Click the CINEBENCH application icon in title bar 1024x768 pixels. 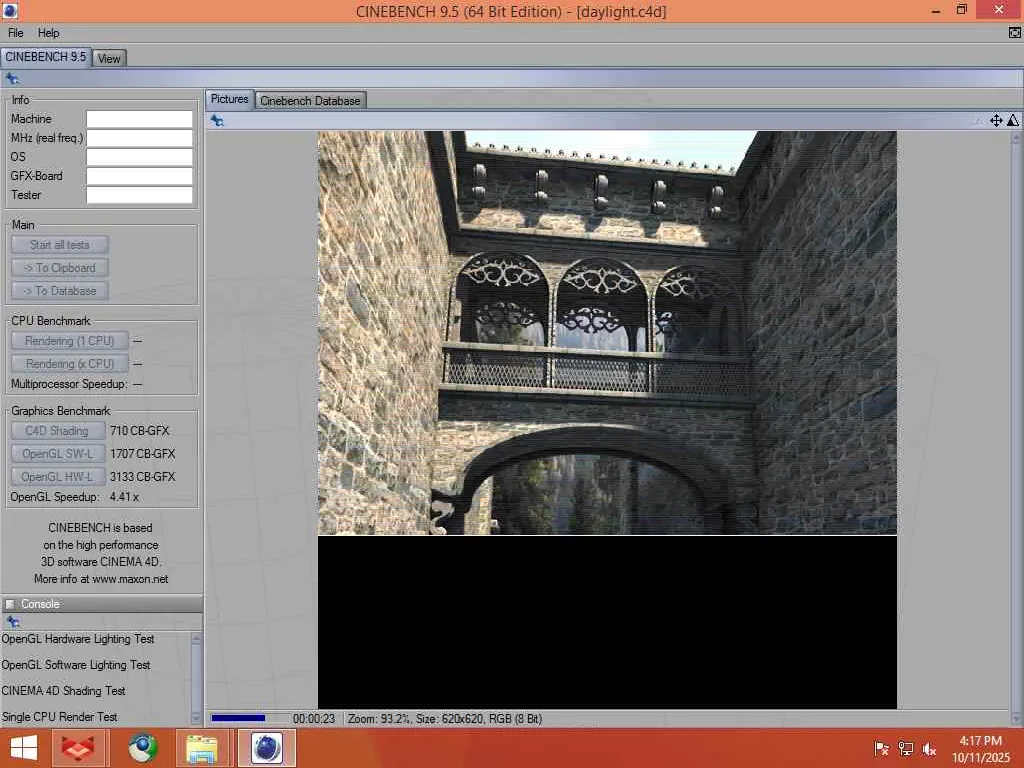10,10
